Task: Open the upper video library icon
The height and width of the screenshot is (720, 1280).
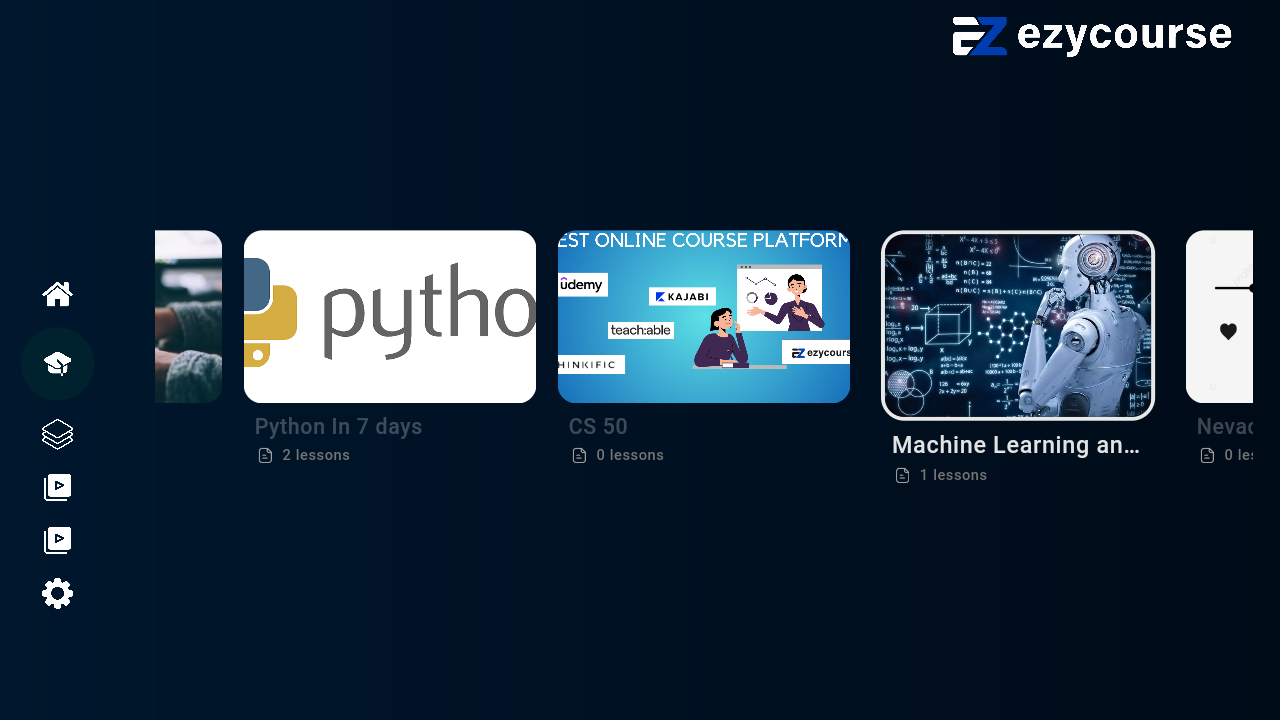Action: (58, 488)
